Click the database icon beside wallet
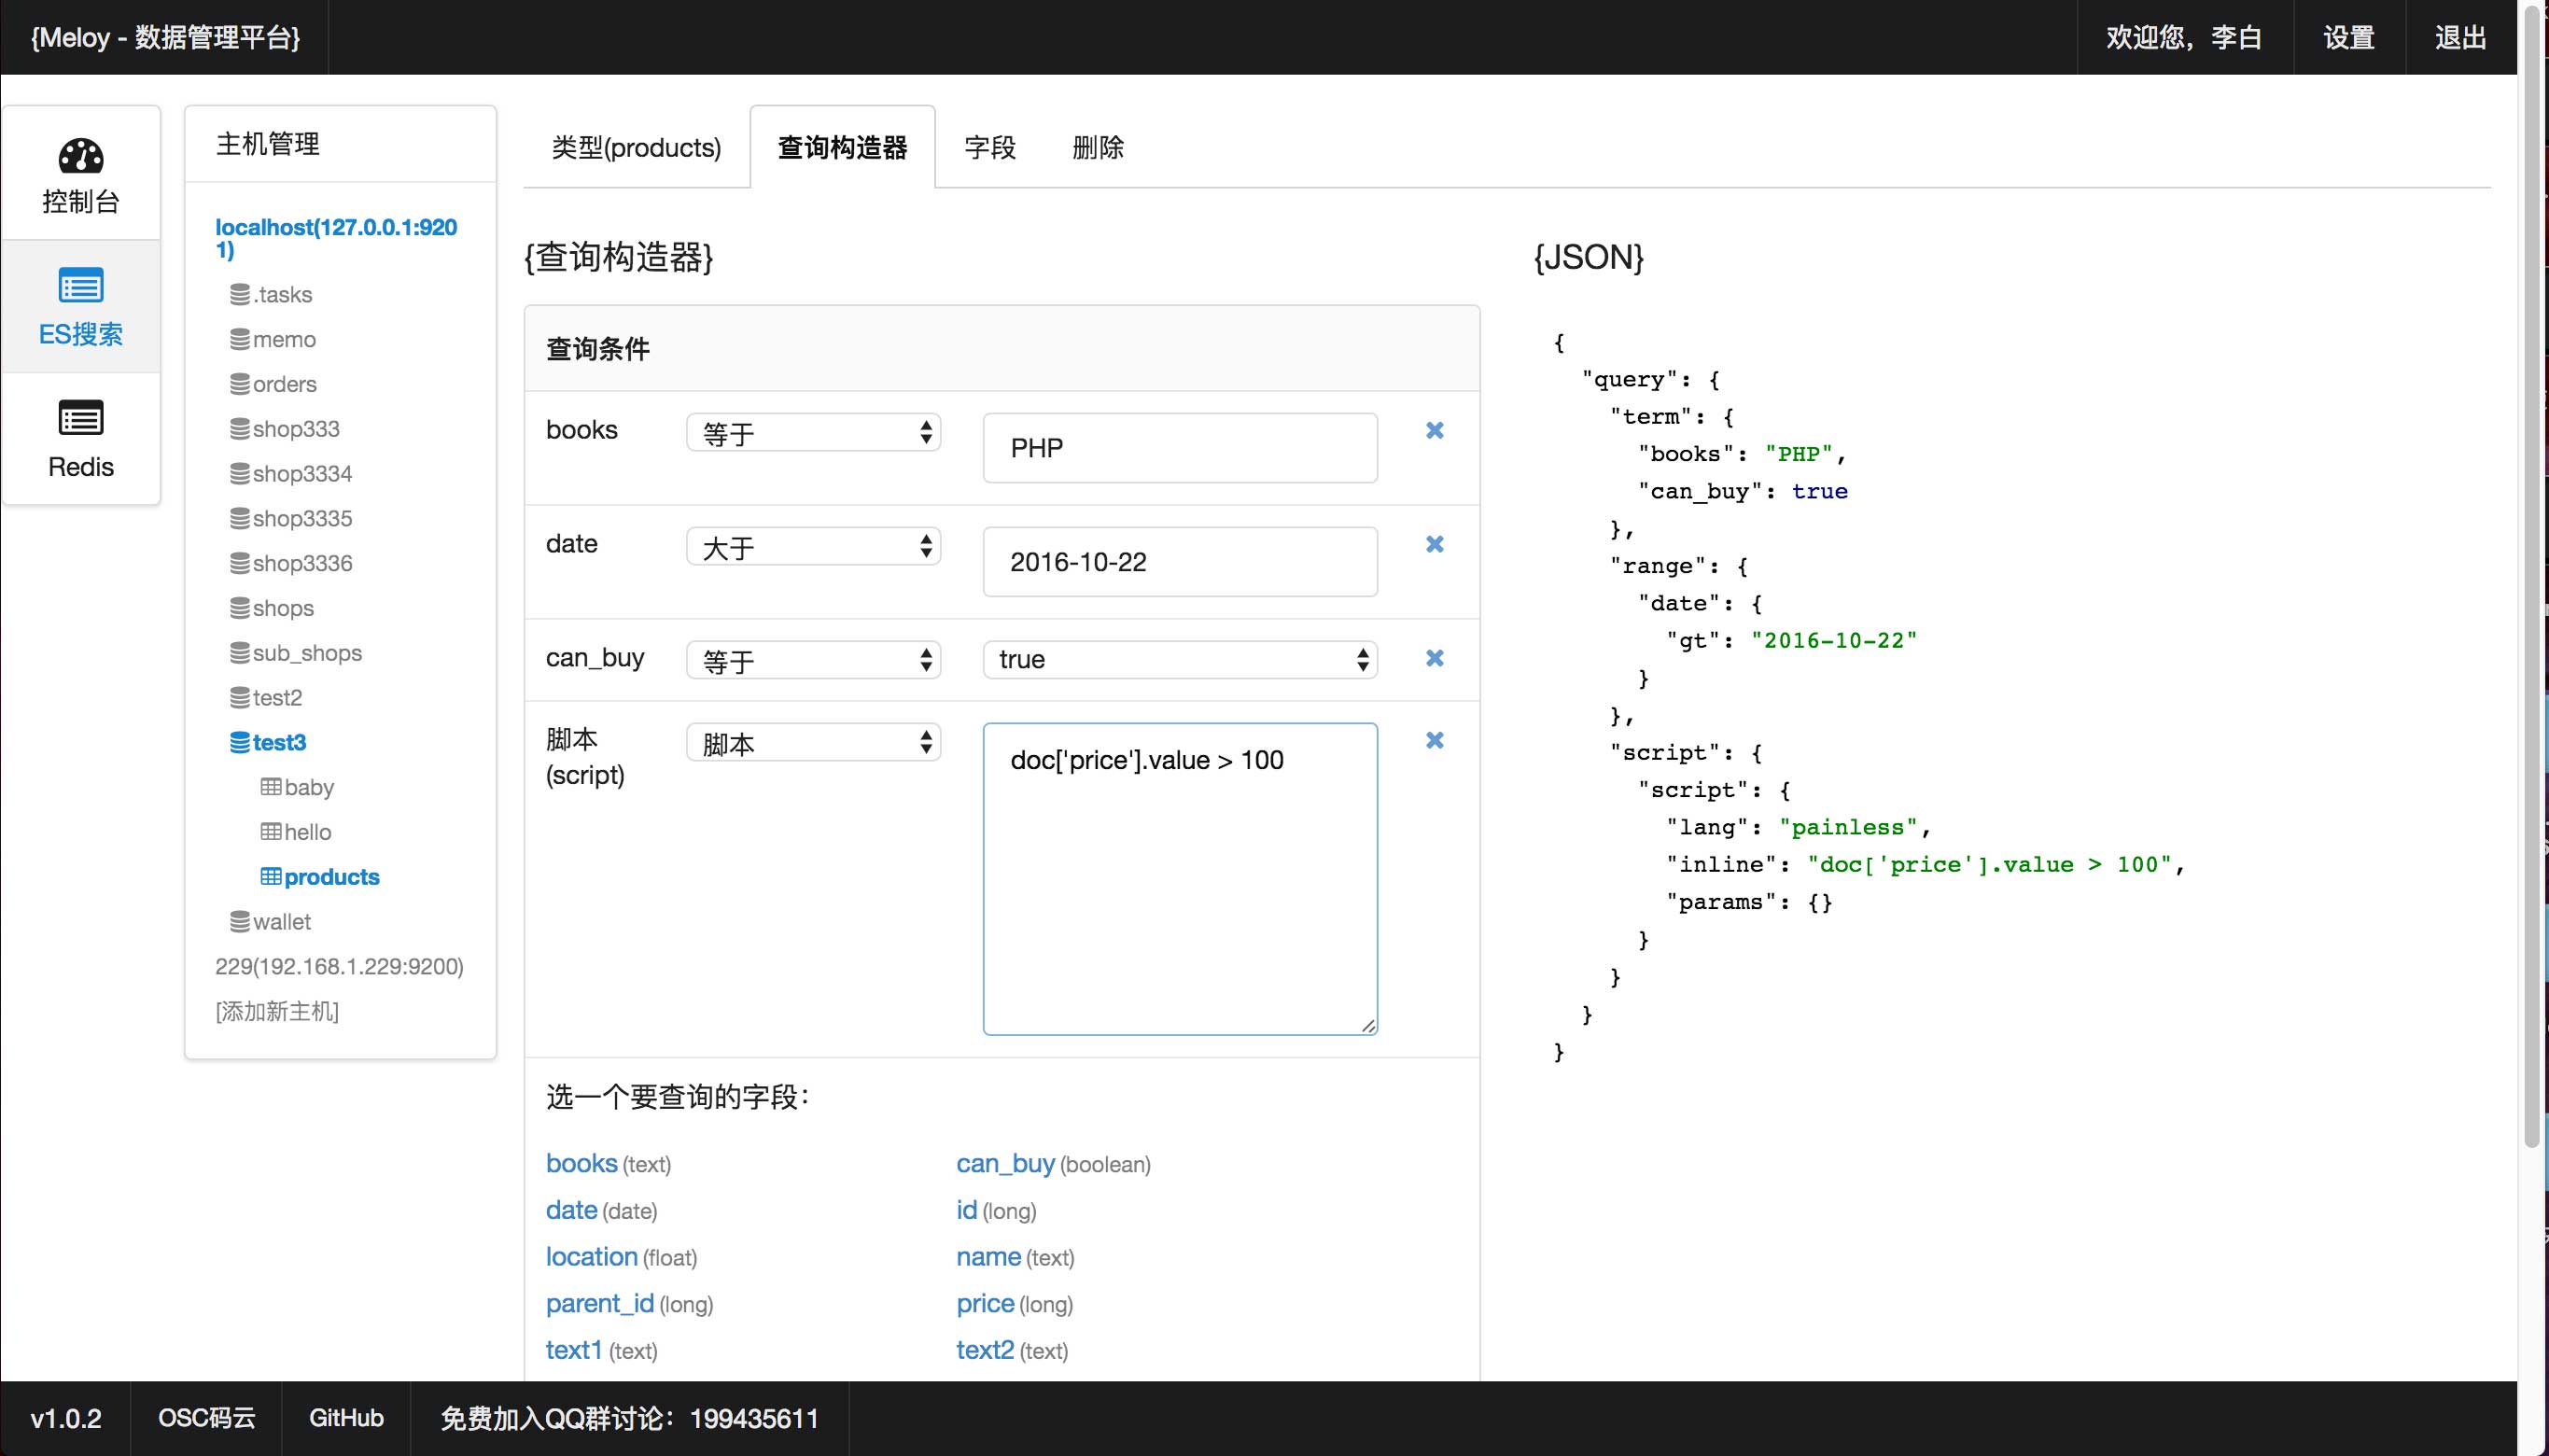 coord(240,921)
